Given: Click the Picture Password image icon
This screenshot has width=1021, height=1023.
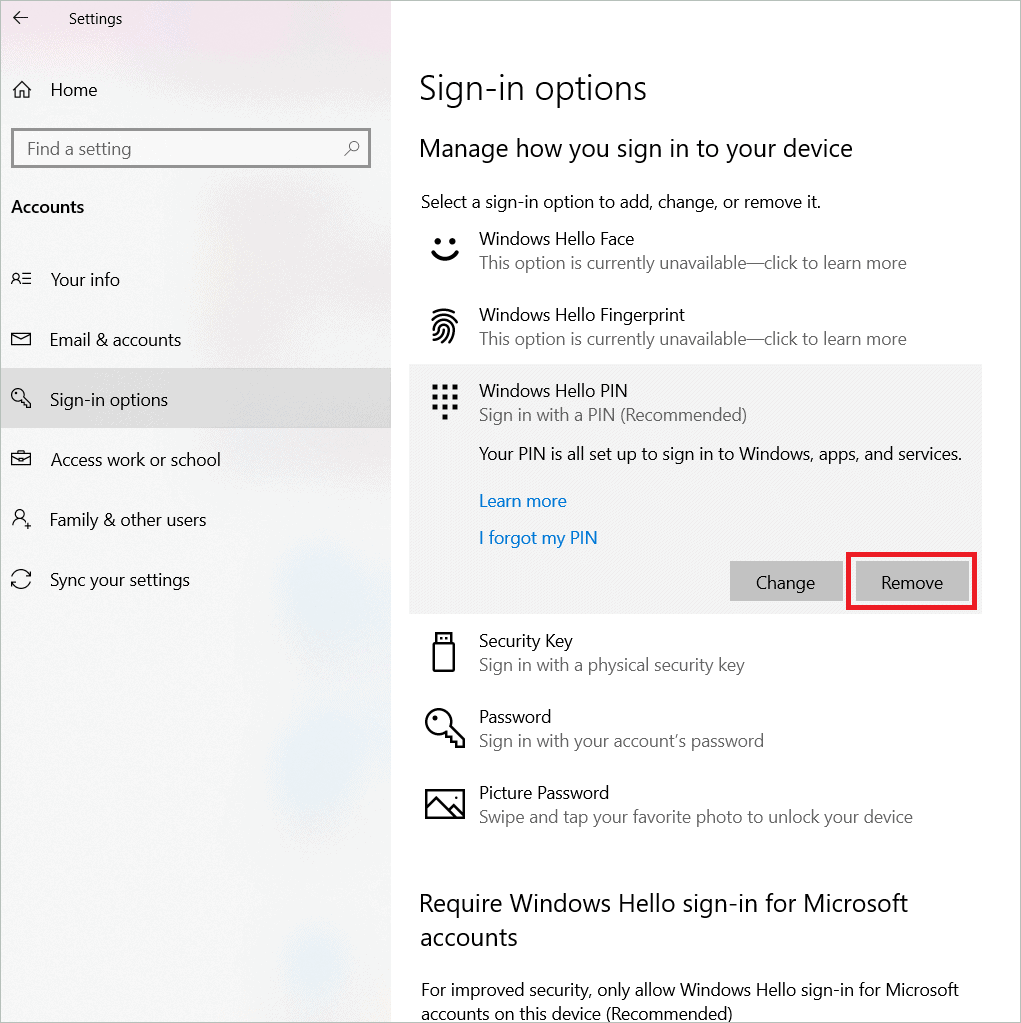Looking at the screenshot, I should [445, 804].
